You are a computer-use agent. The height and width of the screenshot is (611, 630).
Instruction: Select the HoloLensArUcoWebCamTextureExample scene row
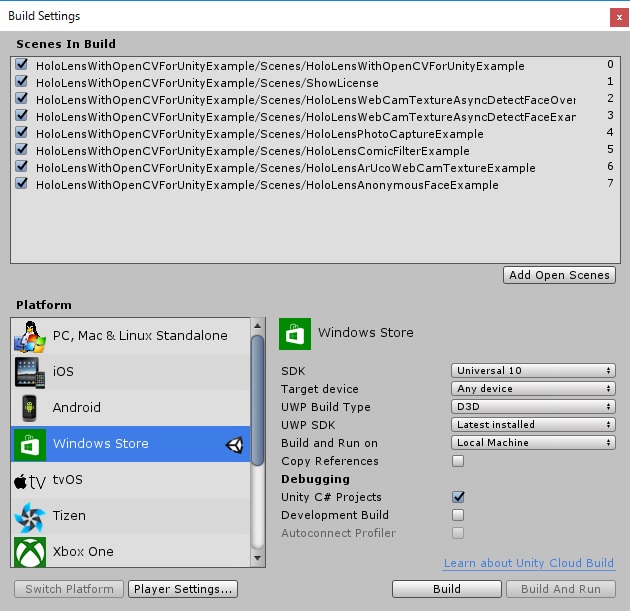click(x=315, y=168)
